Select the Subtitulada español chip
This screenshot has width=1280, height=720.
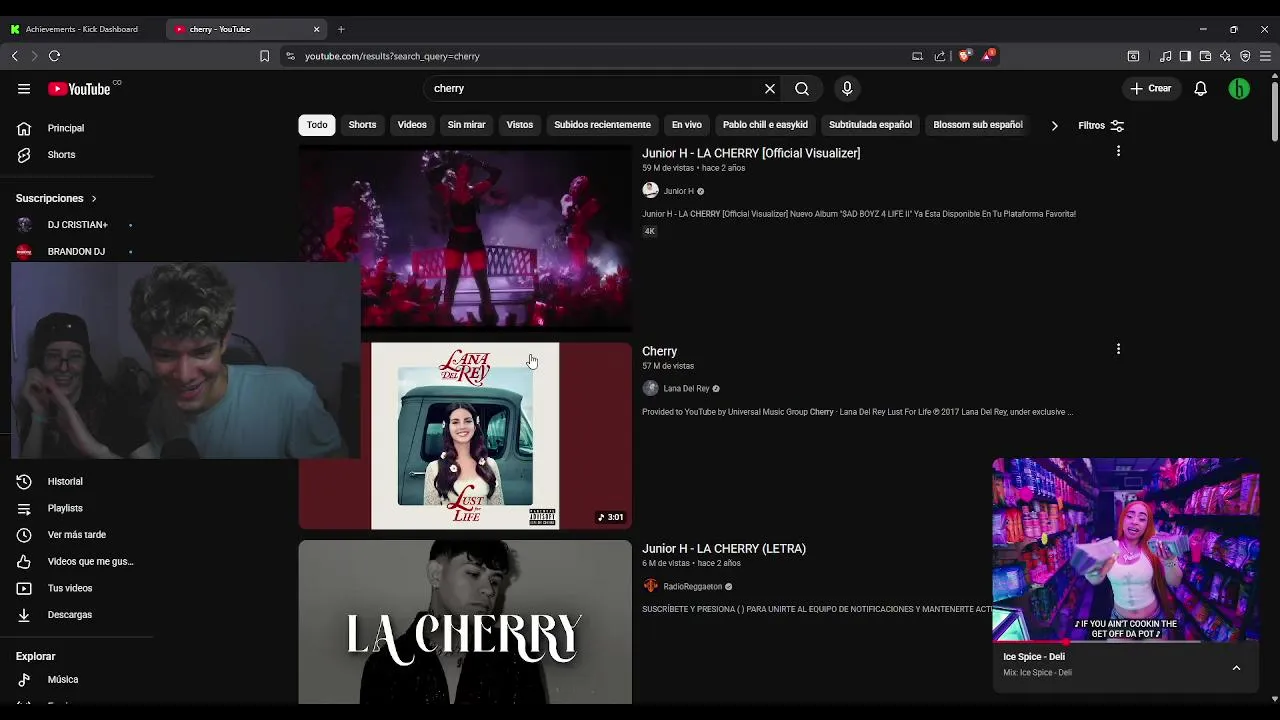coord(870,125)
